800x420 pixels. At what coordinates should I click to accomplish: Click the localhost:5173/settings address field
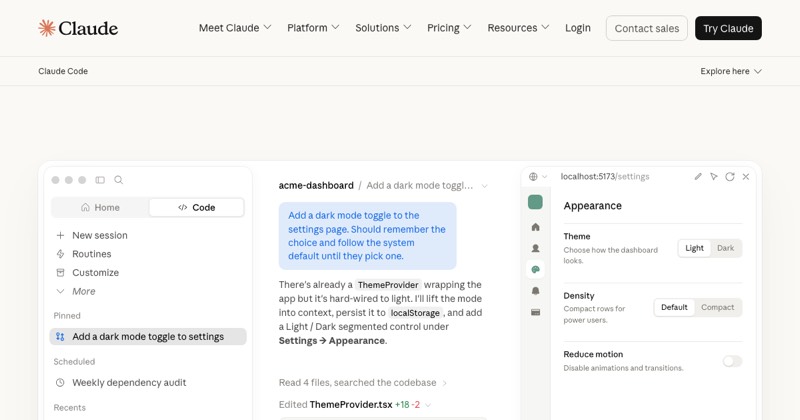(x=605, y=177)
